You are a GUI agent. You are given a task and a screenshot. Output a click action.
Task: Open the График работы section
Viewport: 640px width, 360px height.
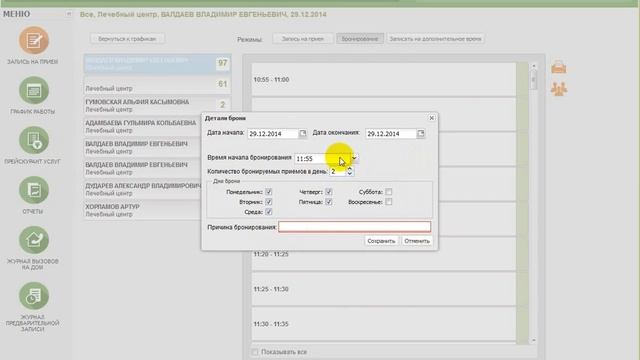click(33, 90)
